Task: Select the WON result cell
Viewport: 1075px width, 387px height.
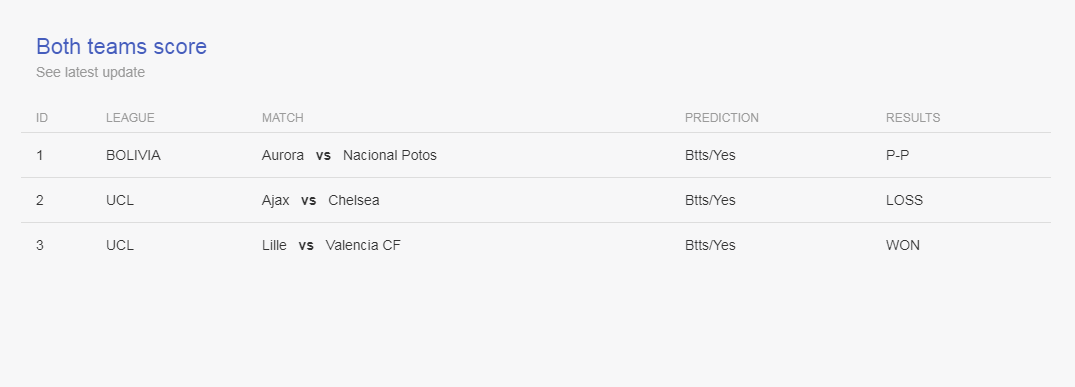Action: [903, 245]
